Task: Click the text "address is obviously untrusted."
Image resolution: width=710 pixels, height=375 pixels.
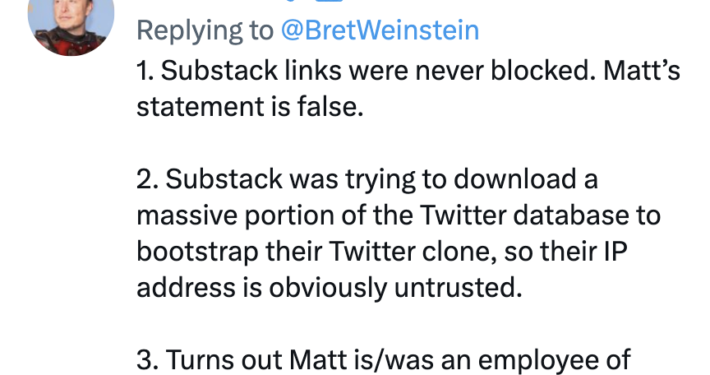Action: [x=330, y=287]
